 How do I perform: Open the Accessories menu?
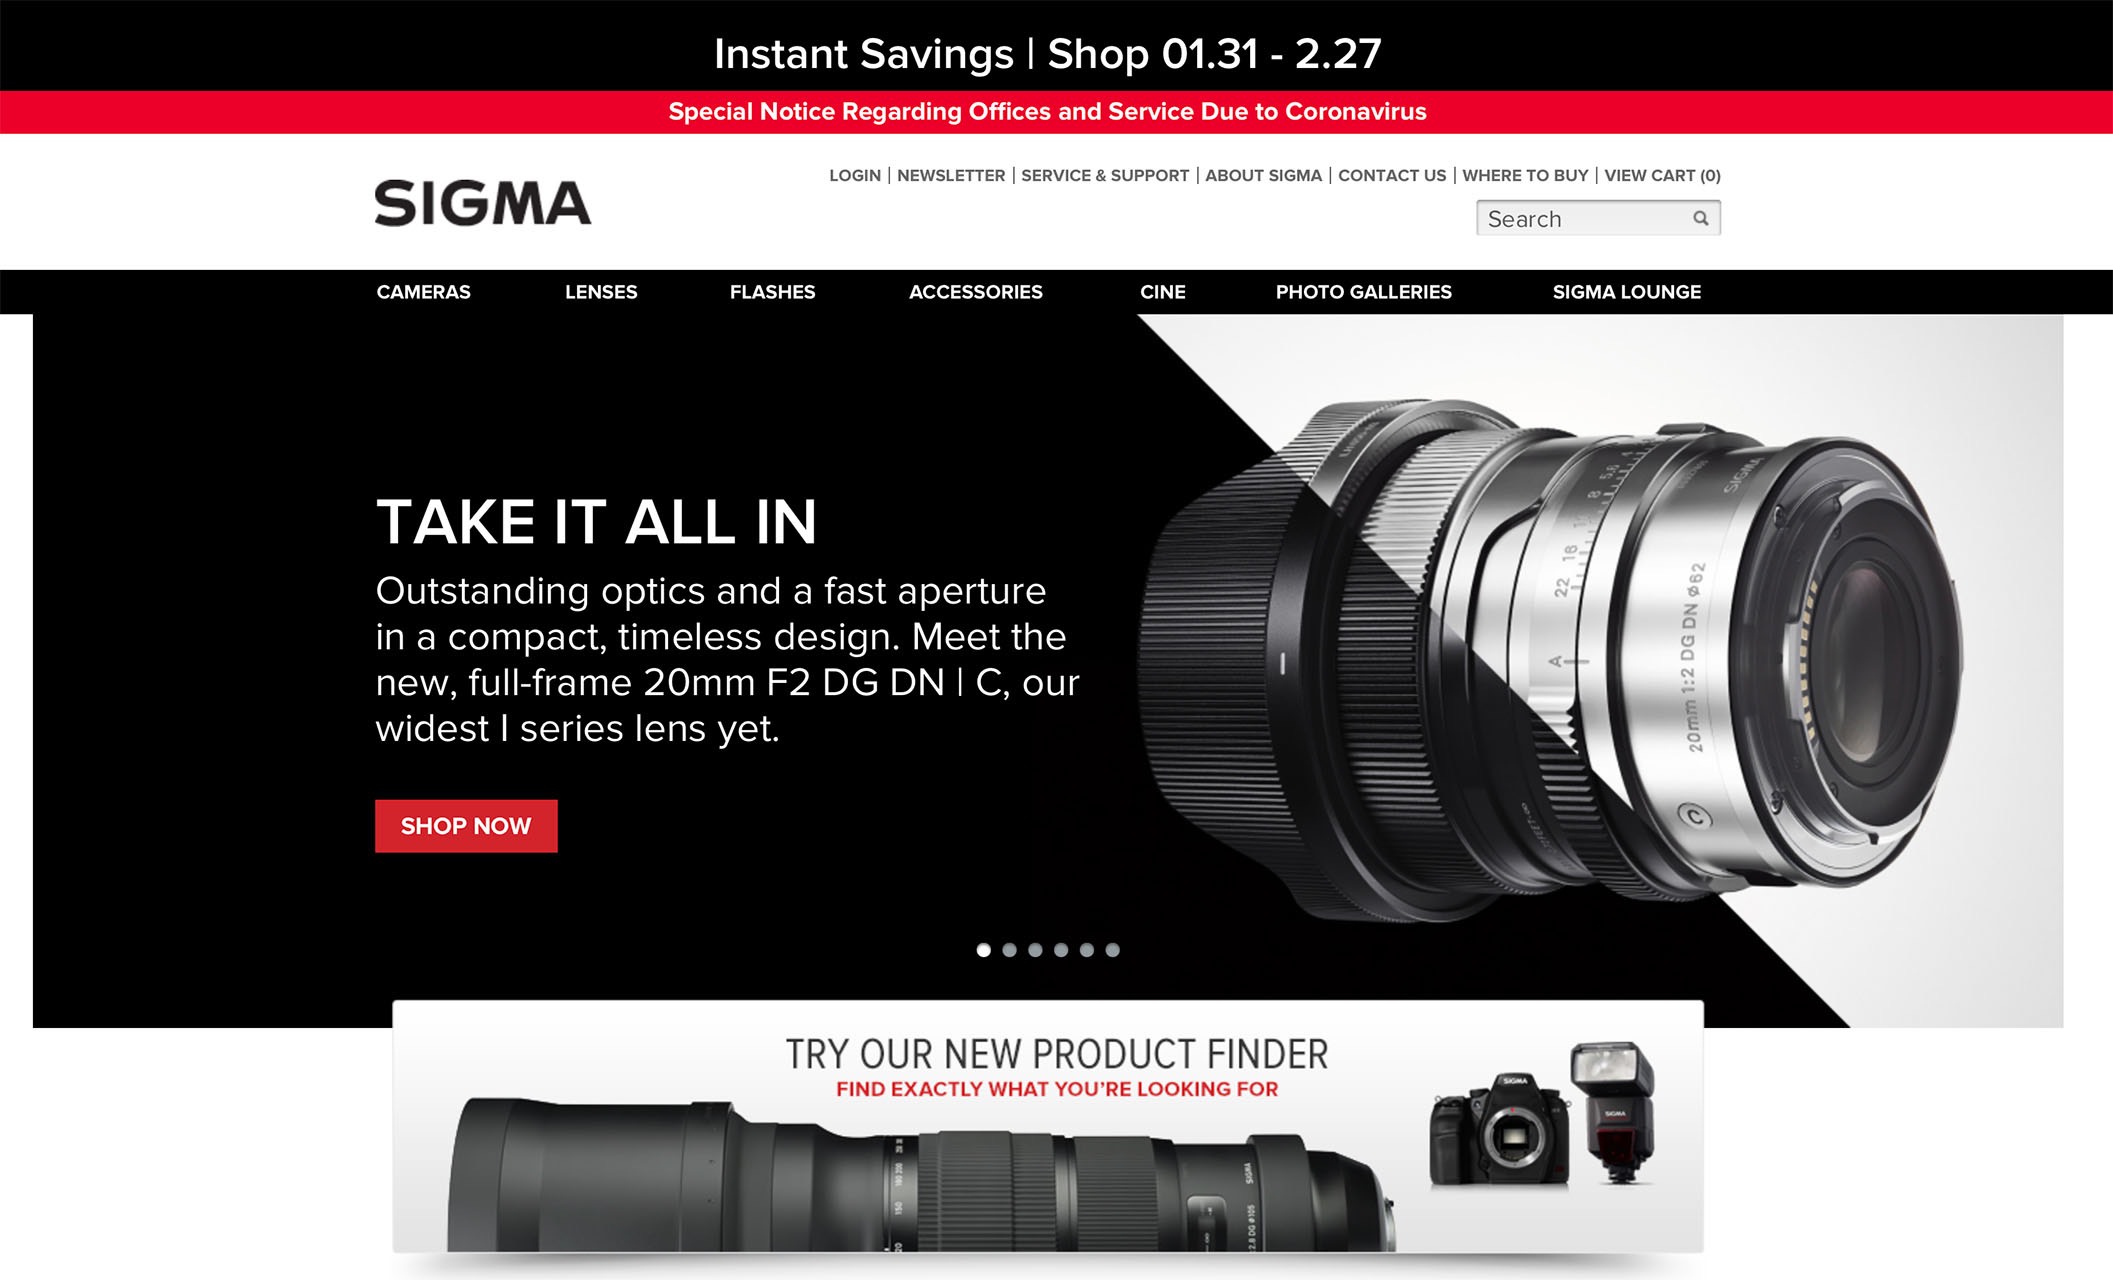(976, 292)
